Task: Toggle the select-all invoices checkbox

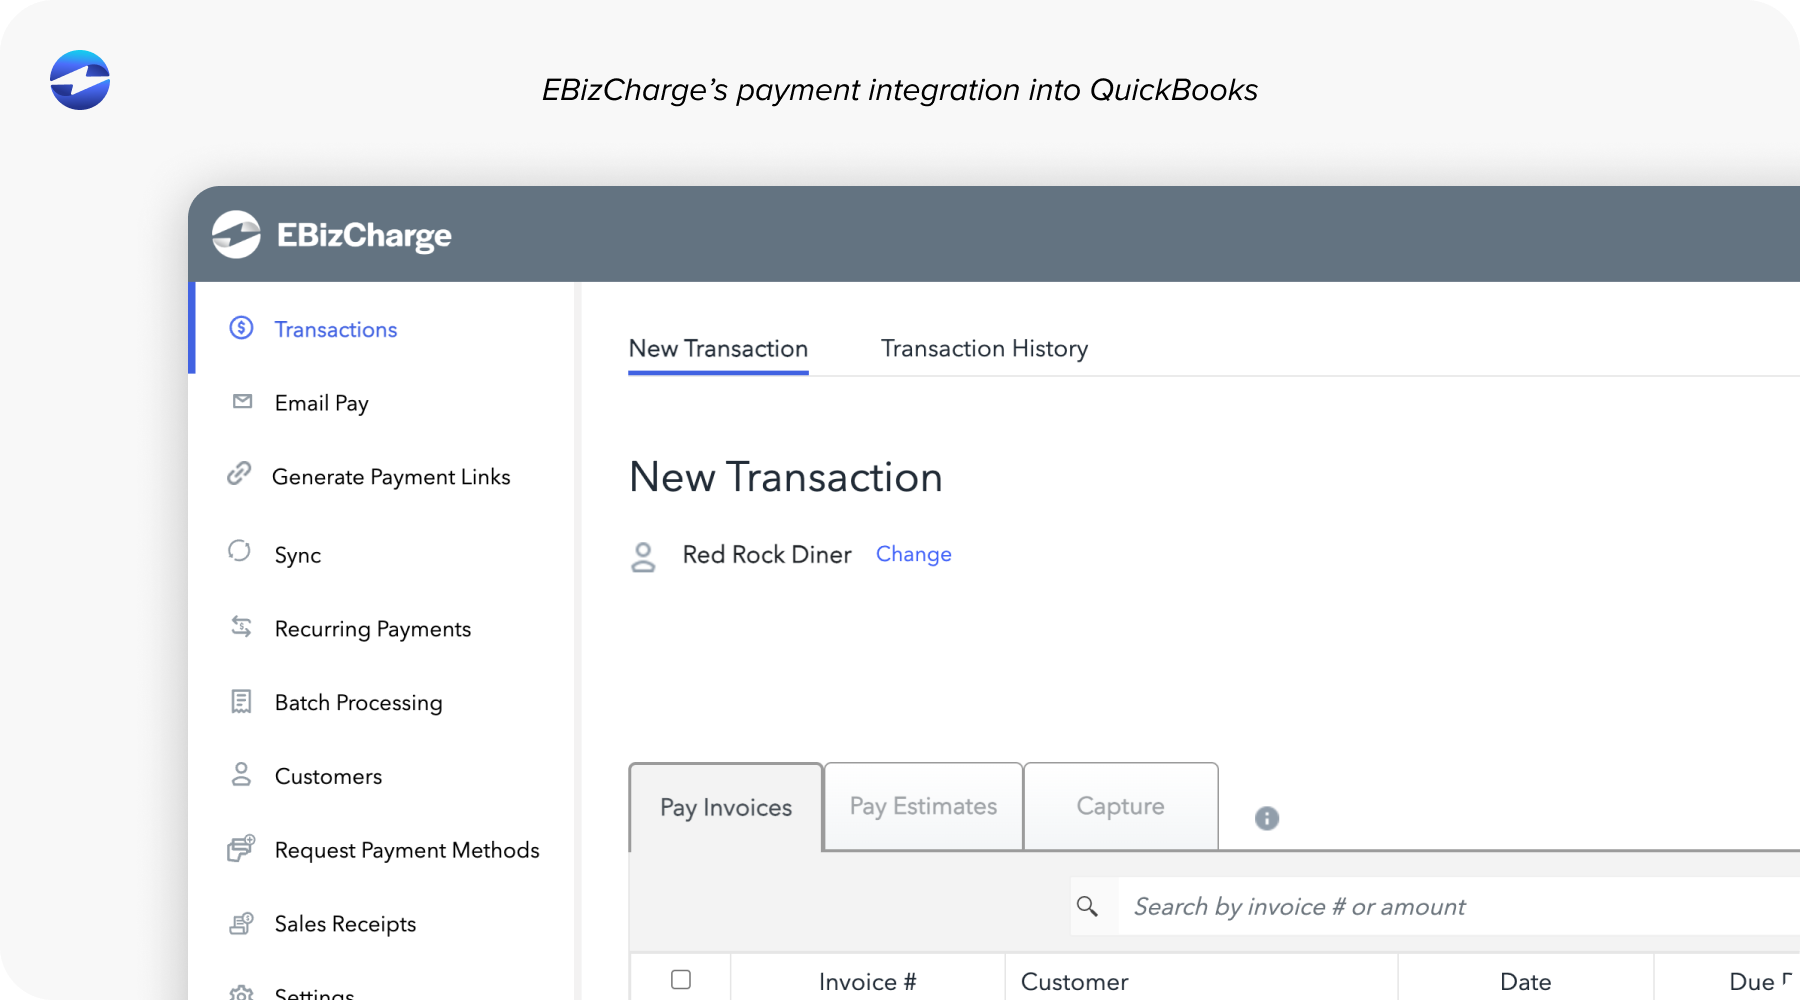Action: [x=681, y=981]
